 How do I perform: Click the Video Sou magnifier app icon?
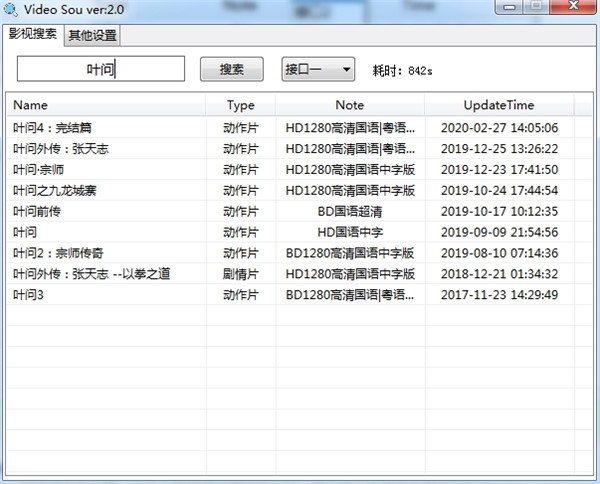point(10,9)
